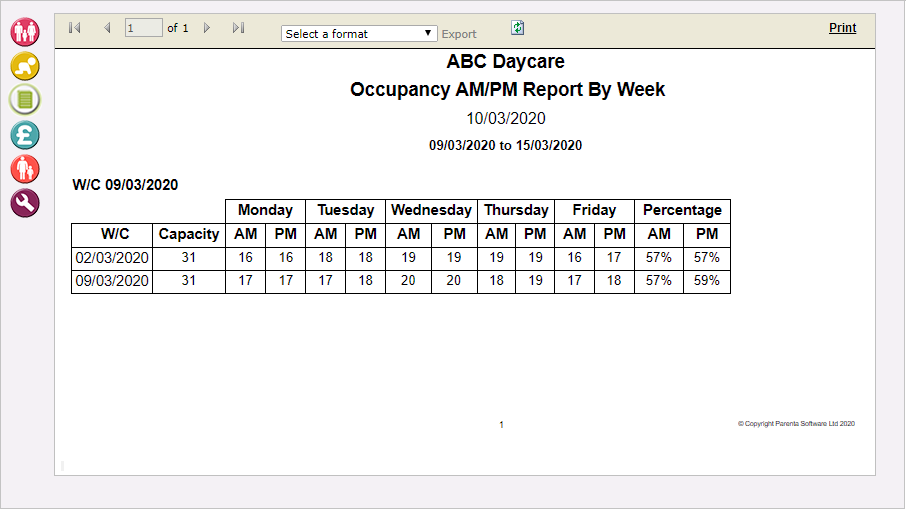Click the dropdown arrow of format selector
This screenshot has width=906, height=510.
[x=428, y=33]
